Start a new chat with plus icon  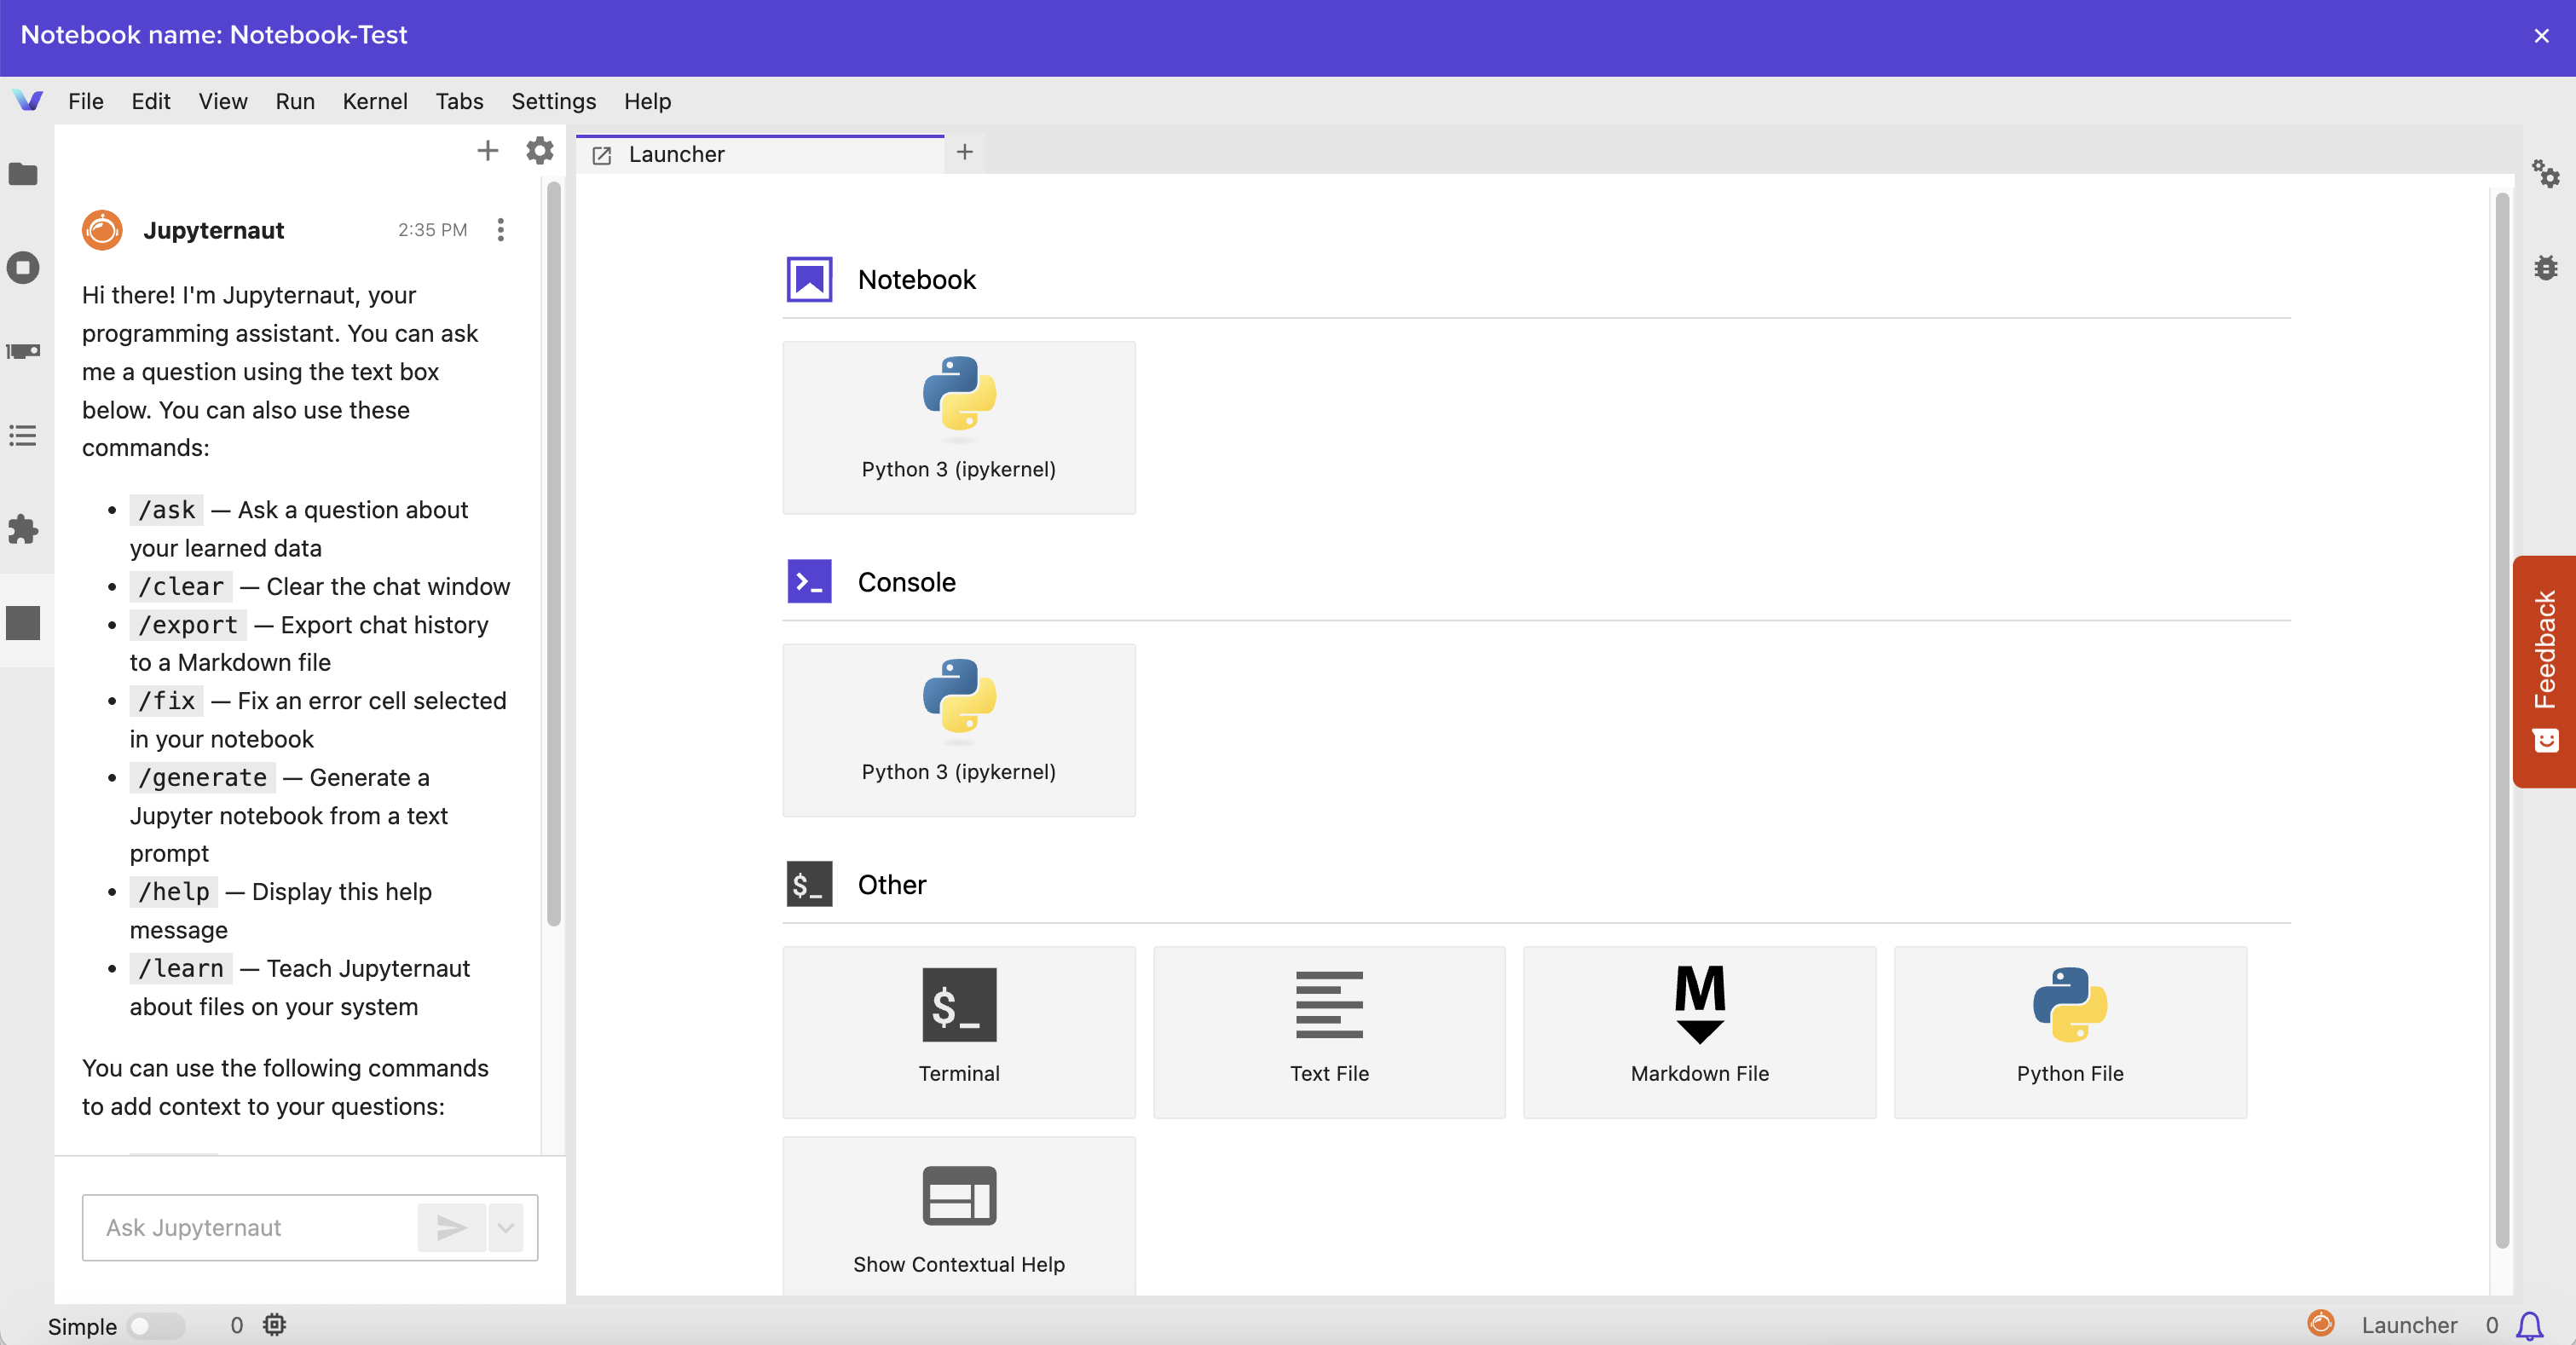[487, 151]
